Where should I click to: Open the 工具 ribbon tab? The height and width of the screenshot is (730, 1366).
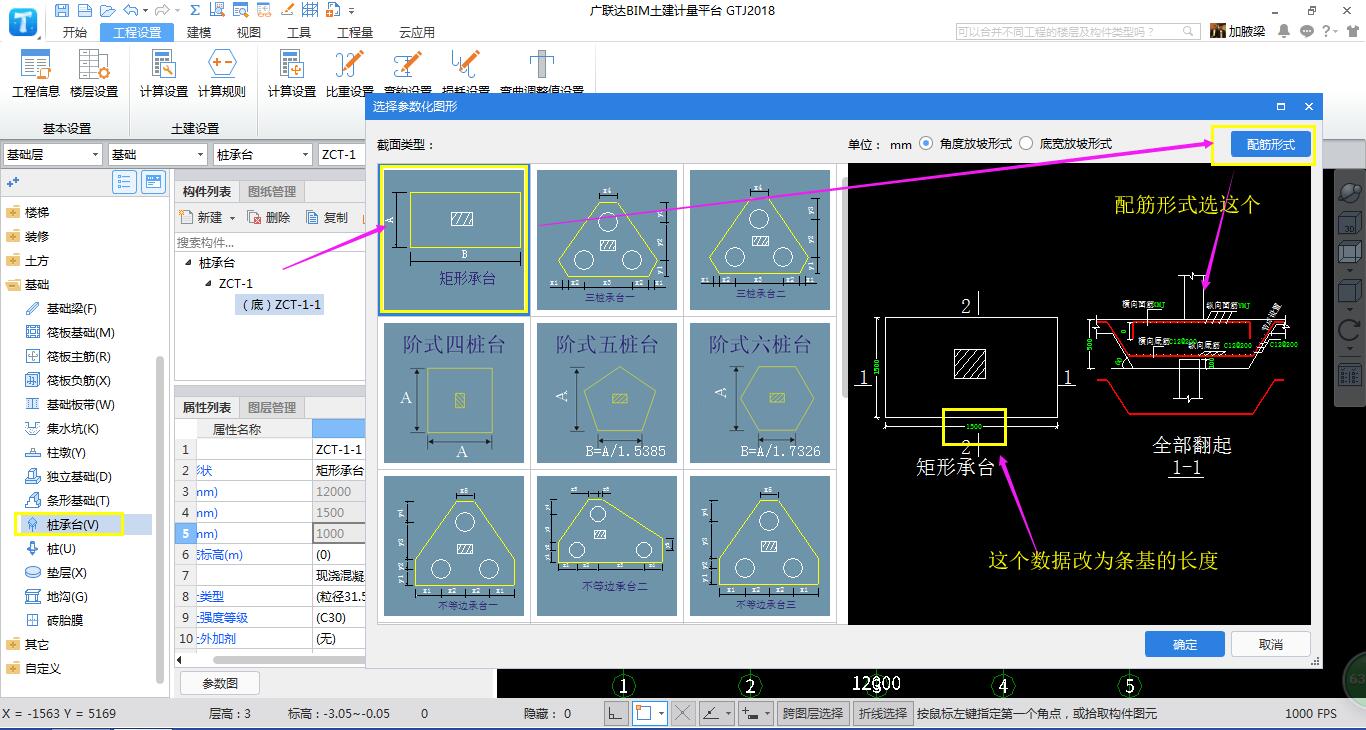point(299,32)
